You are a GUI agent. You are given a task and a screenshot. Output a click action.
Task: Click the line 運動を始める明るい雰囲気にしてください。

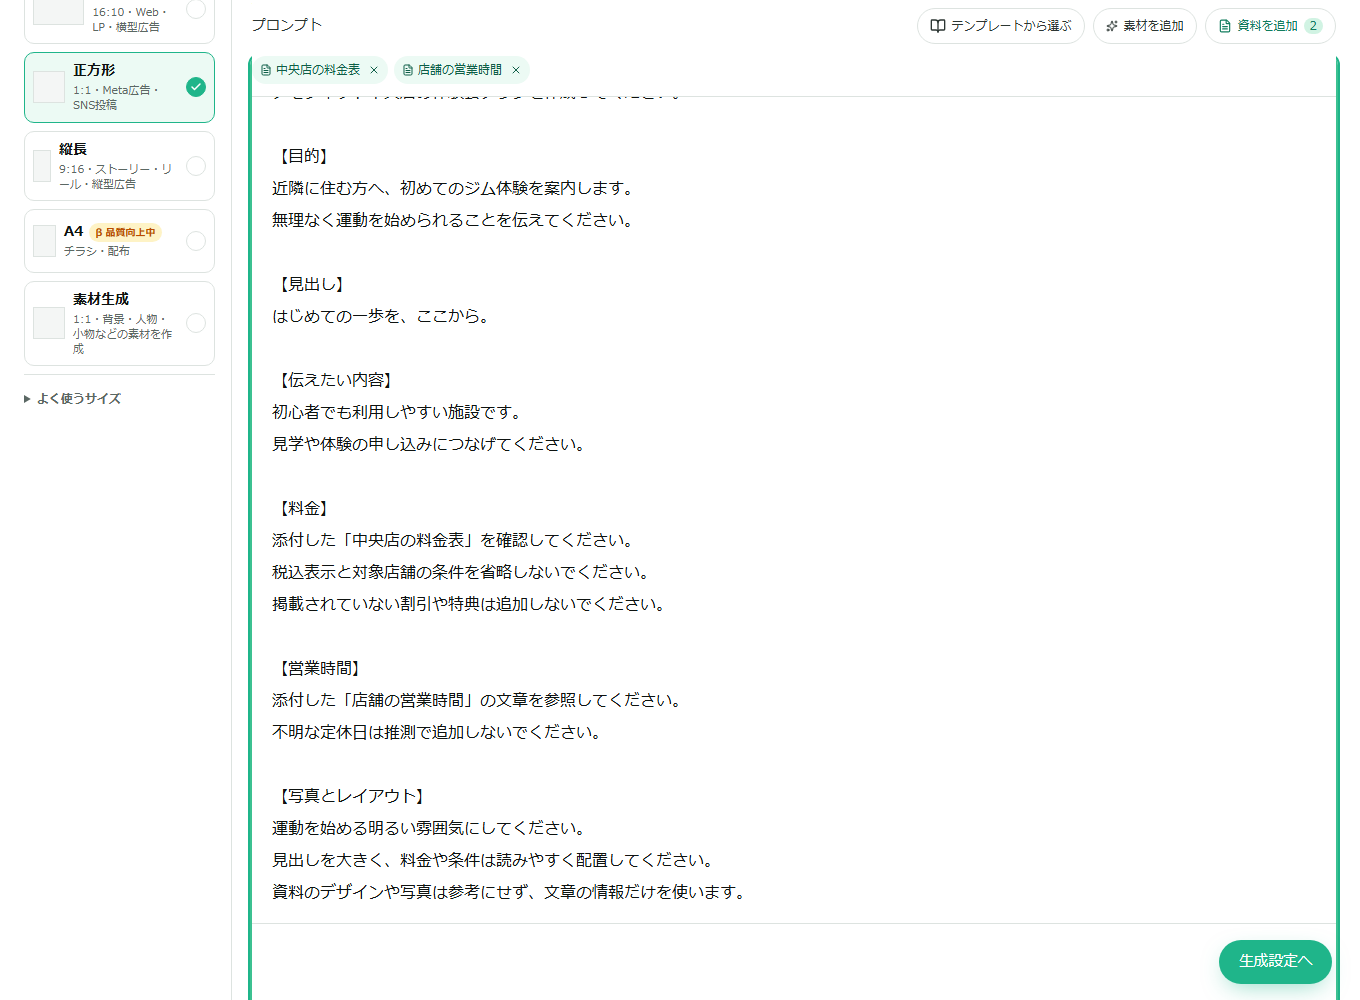pyautogui.click(x=428, y=828)
